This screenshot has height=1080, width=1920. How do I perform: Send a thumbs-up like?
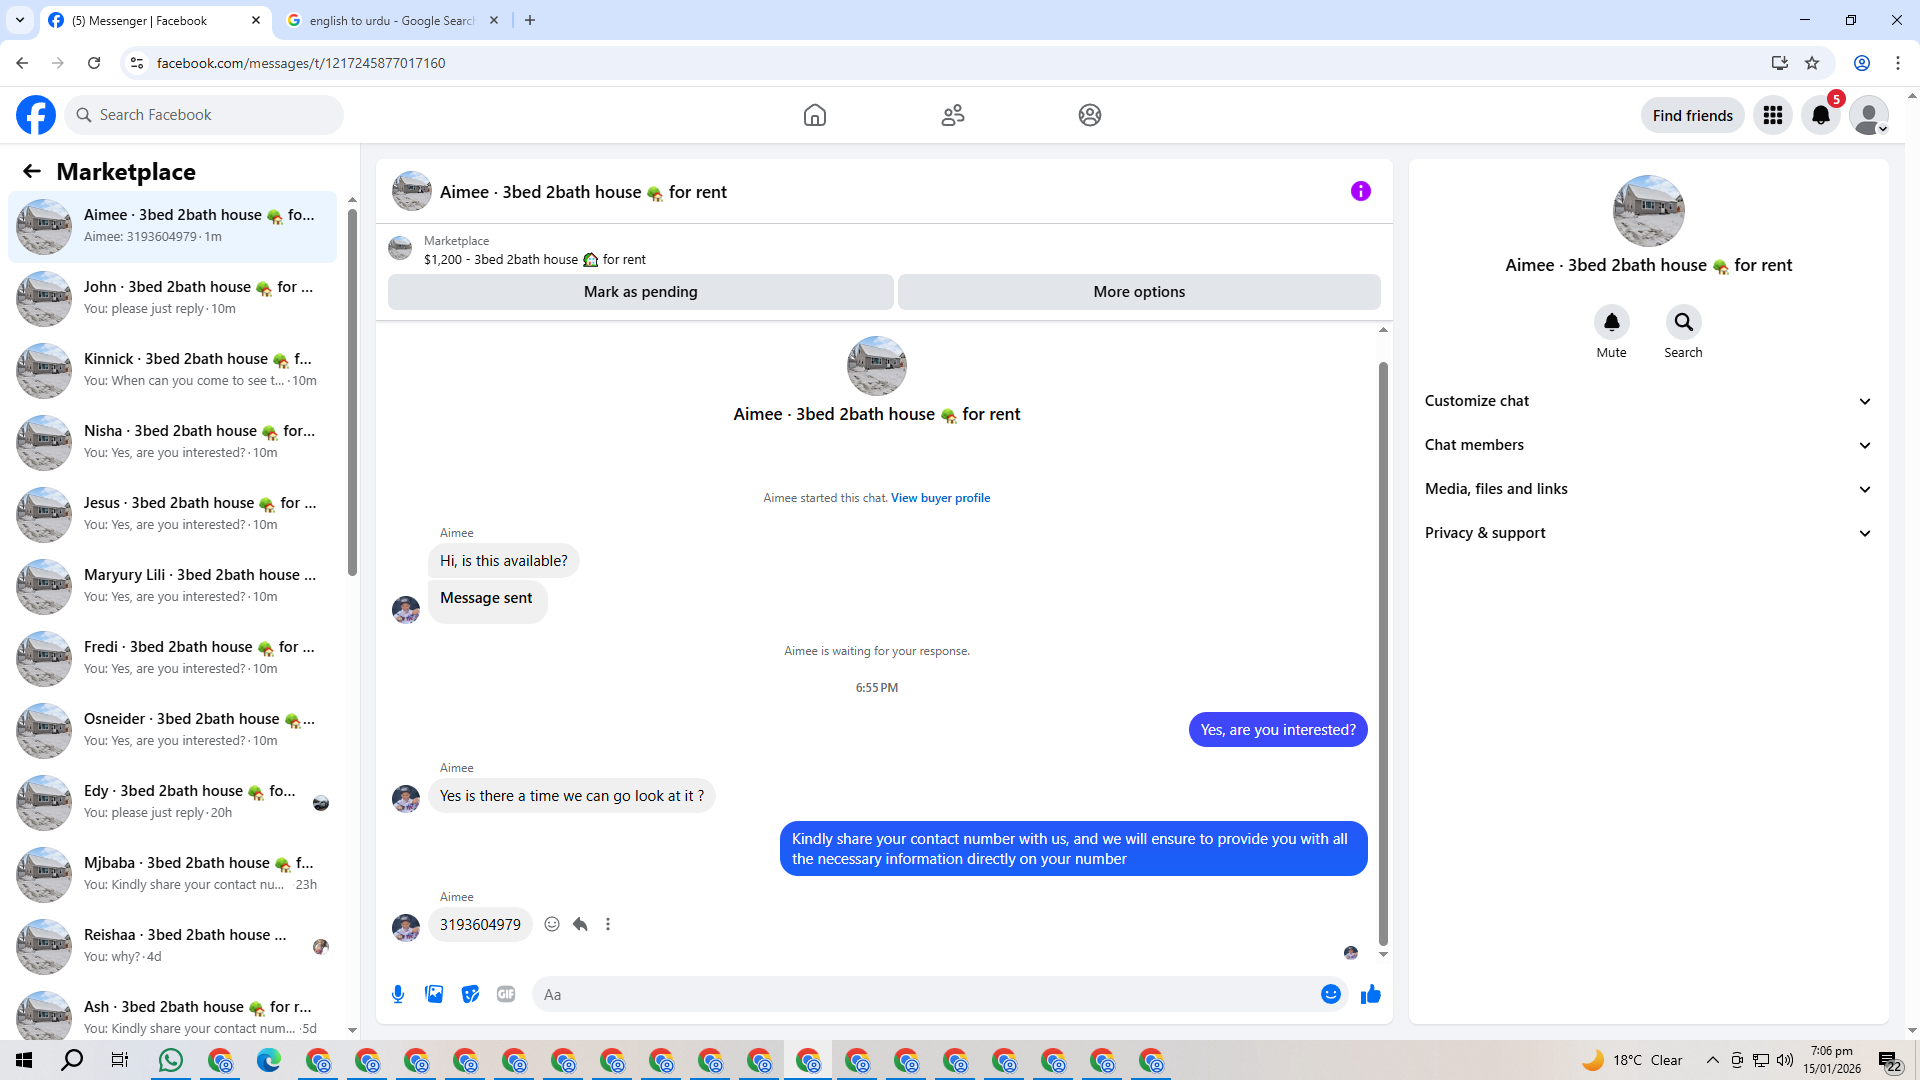point(1370,994)
